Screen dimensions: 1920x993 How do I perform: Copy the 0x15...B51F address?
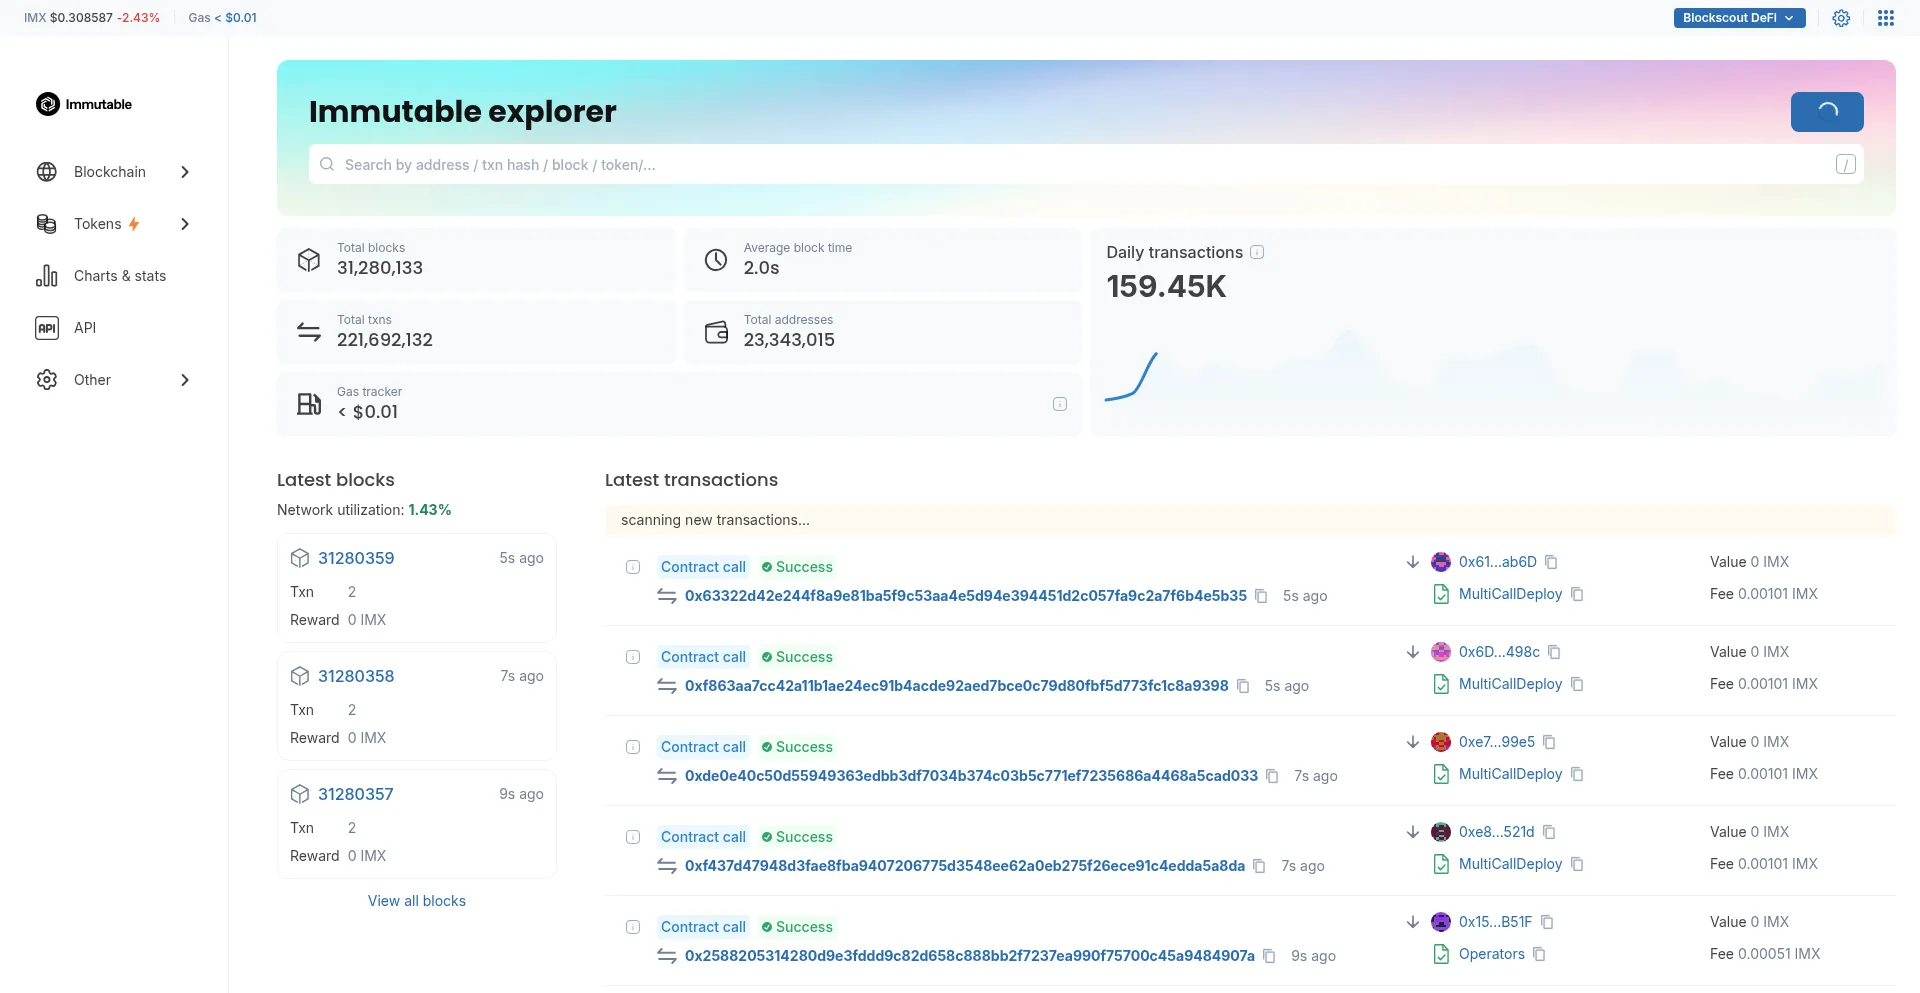pyautogui.click(x=1547, y=922)
